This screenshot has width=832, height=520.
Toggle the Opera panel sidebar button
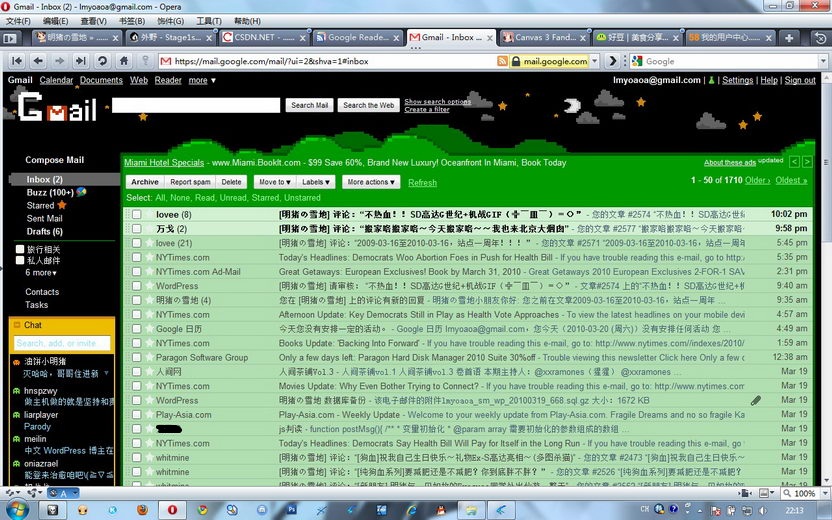click(10, 38)
